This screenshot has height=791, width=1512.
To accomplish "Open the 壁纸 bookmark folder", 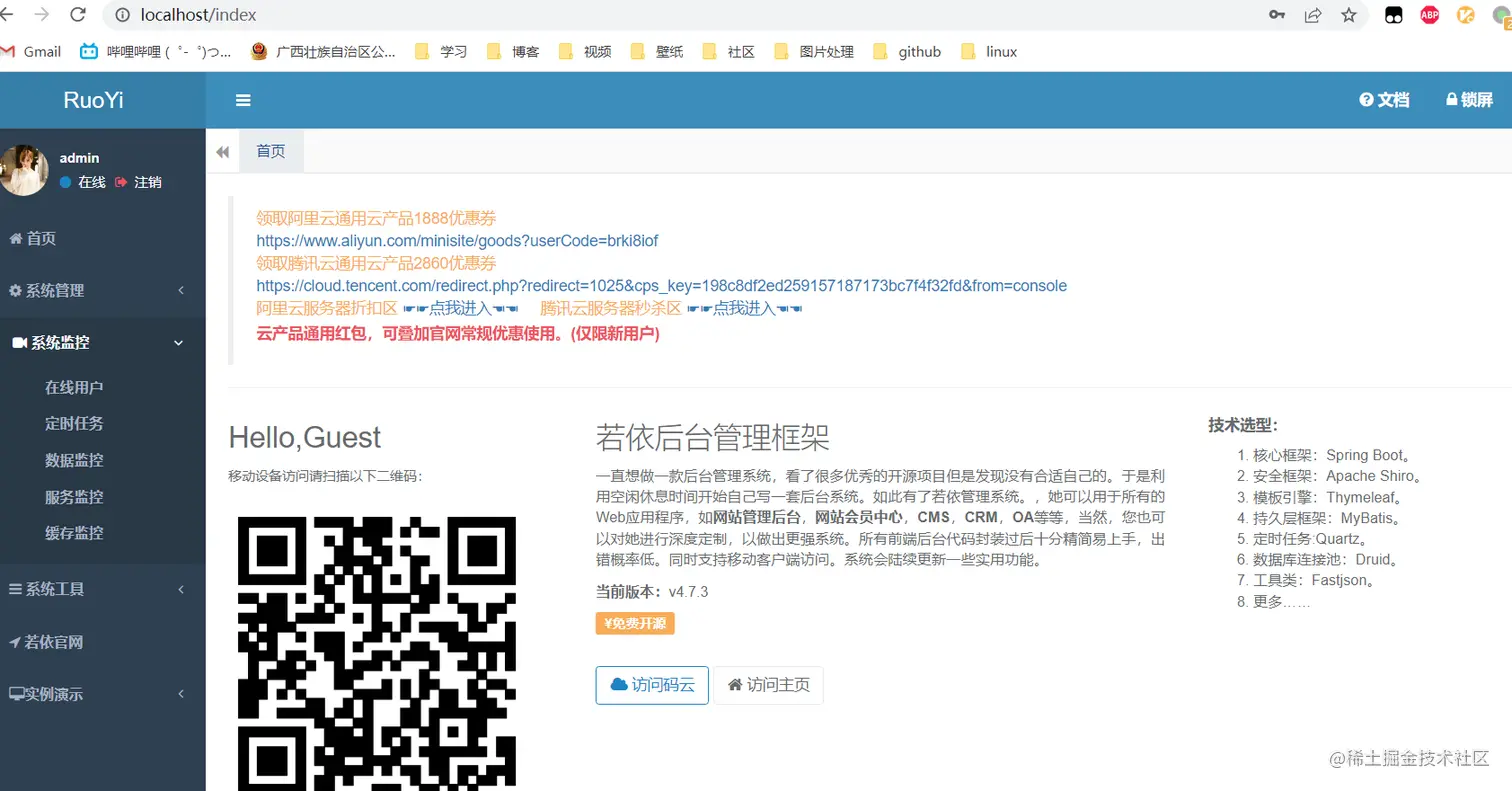I will pyautogui.click(x=657, y=52).
